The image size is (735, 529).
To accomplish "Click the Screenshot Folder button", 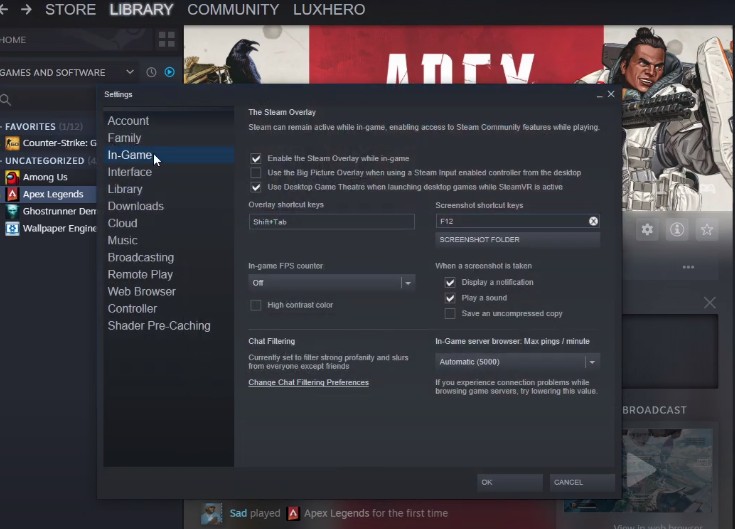I will pyautogui.click(x=517, y=239).
